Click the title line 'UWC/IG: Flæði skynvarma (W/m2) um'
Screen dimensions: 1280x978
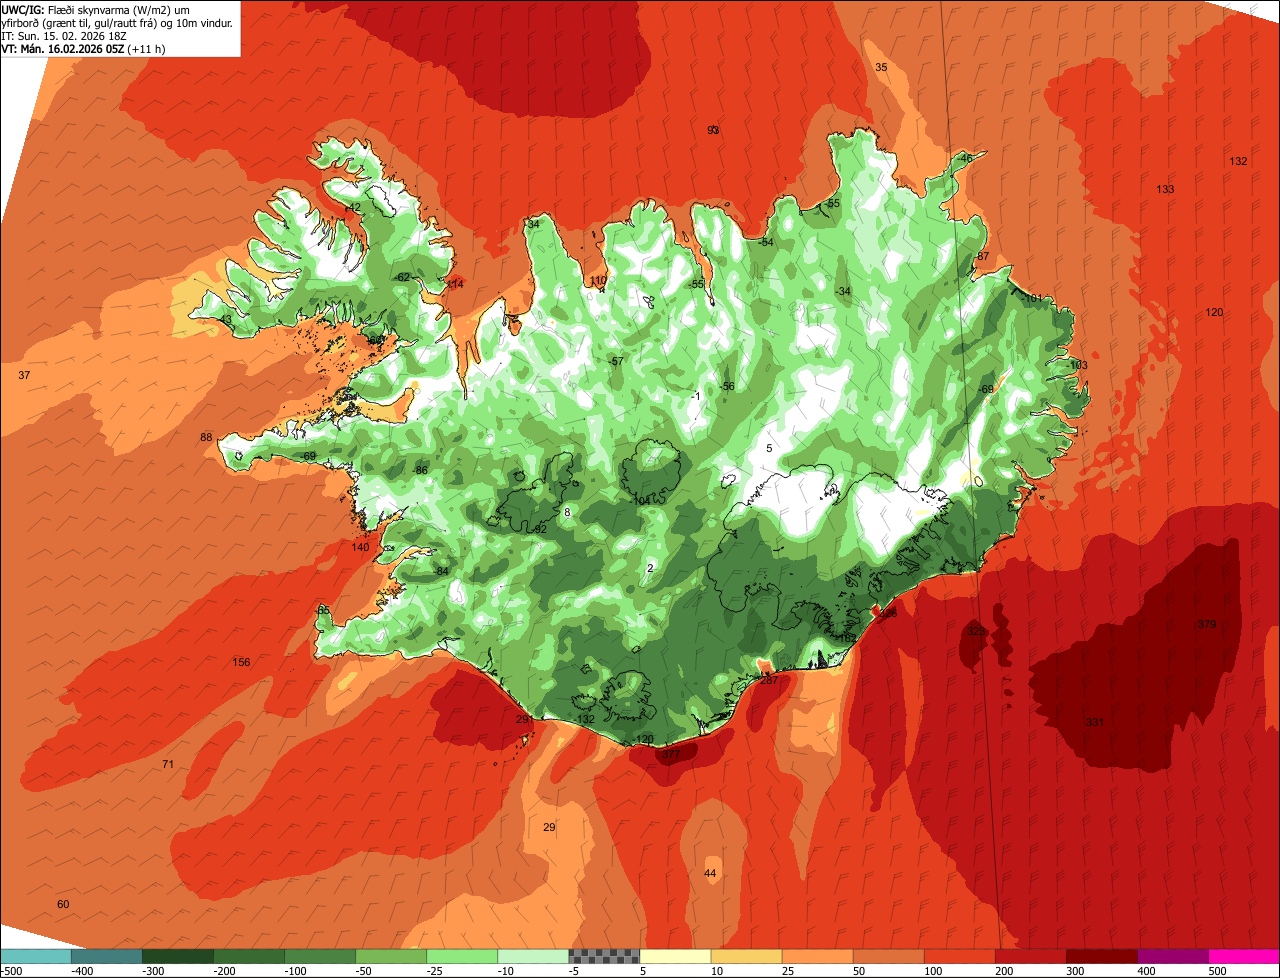click(96, 10)
